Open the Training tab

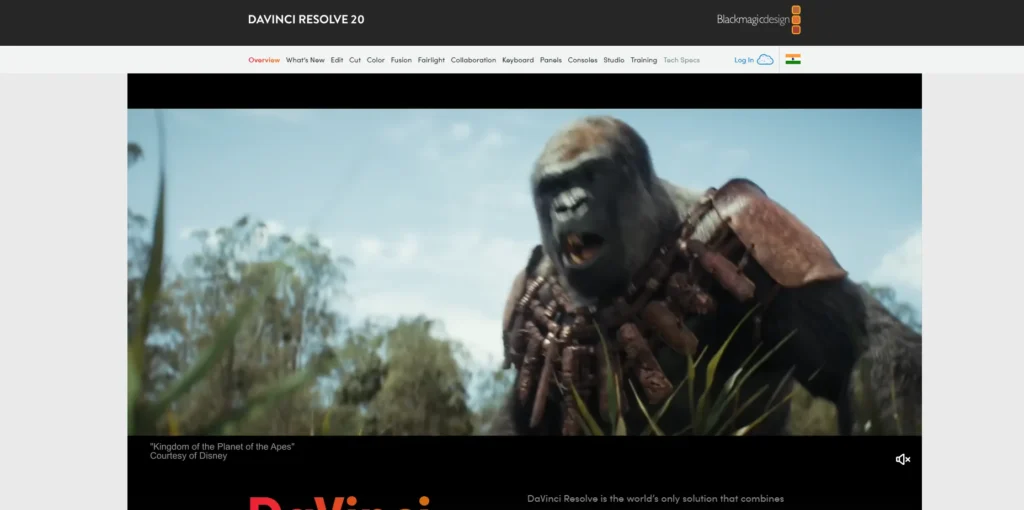pyautogui.click(x=643, y=60)
